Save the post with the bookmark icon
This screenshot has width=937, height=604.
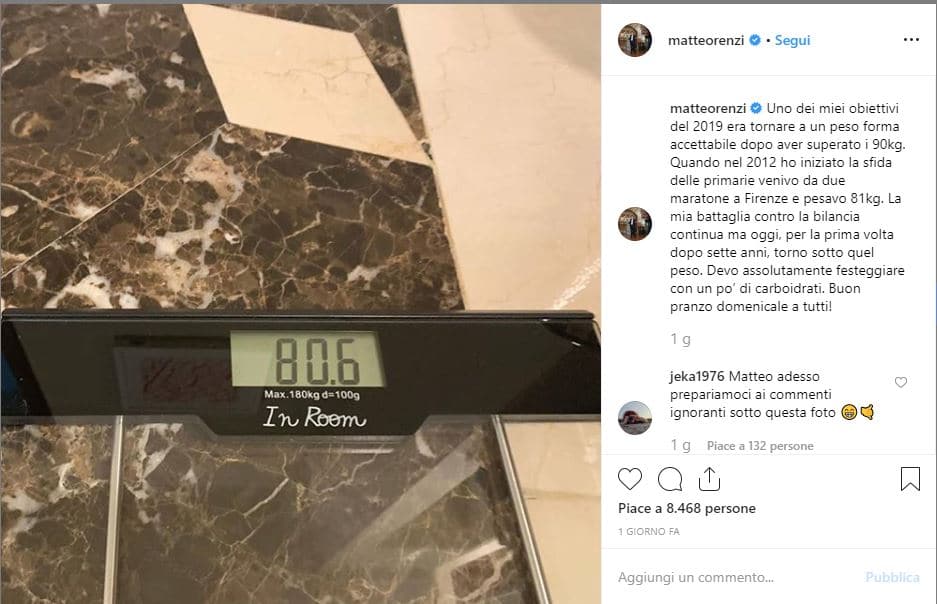(x=910, y=479)
